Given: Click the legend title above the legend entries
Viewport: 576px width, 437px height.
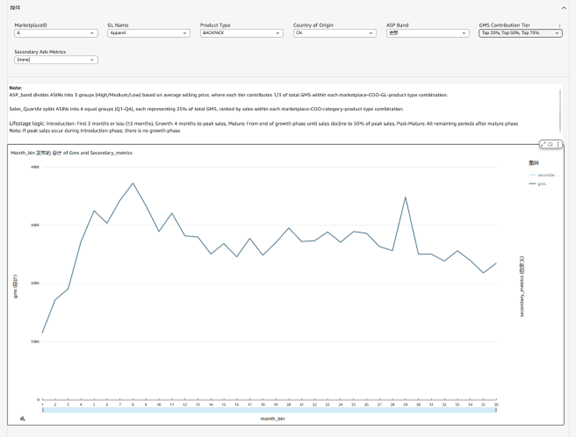Looking at the screenshot, I should click(534, 163).
